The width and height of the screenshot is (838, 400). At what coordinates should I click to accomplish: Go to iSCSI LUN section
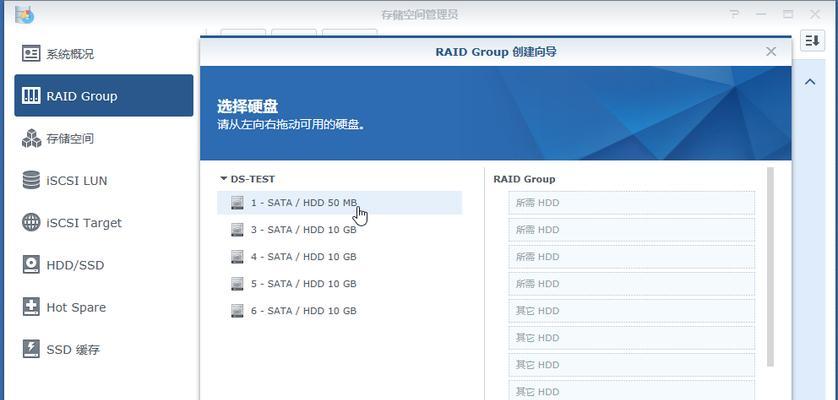103,180
